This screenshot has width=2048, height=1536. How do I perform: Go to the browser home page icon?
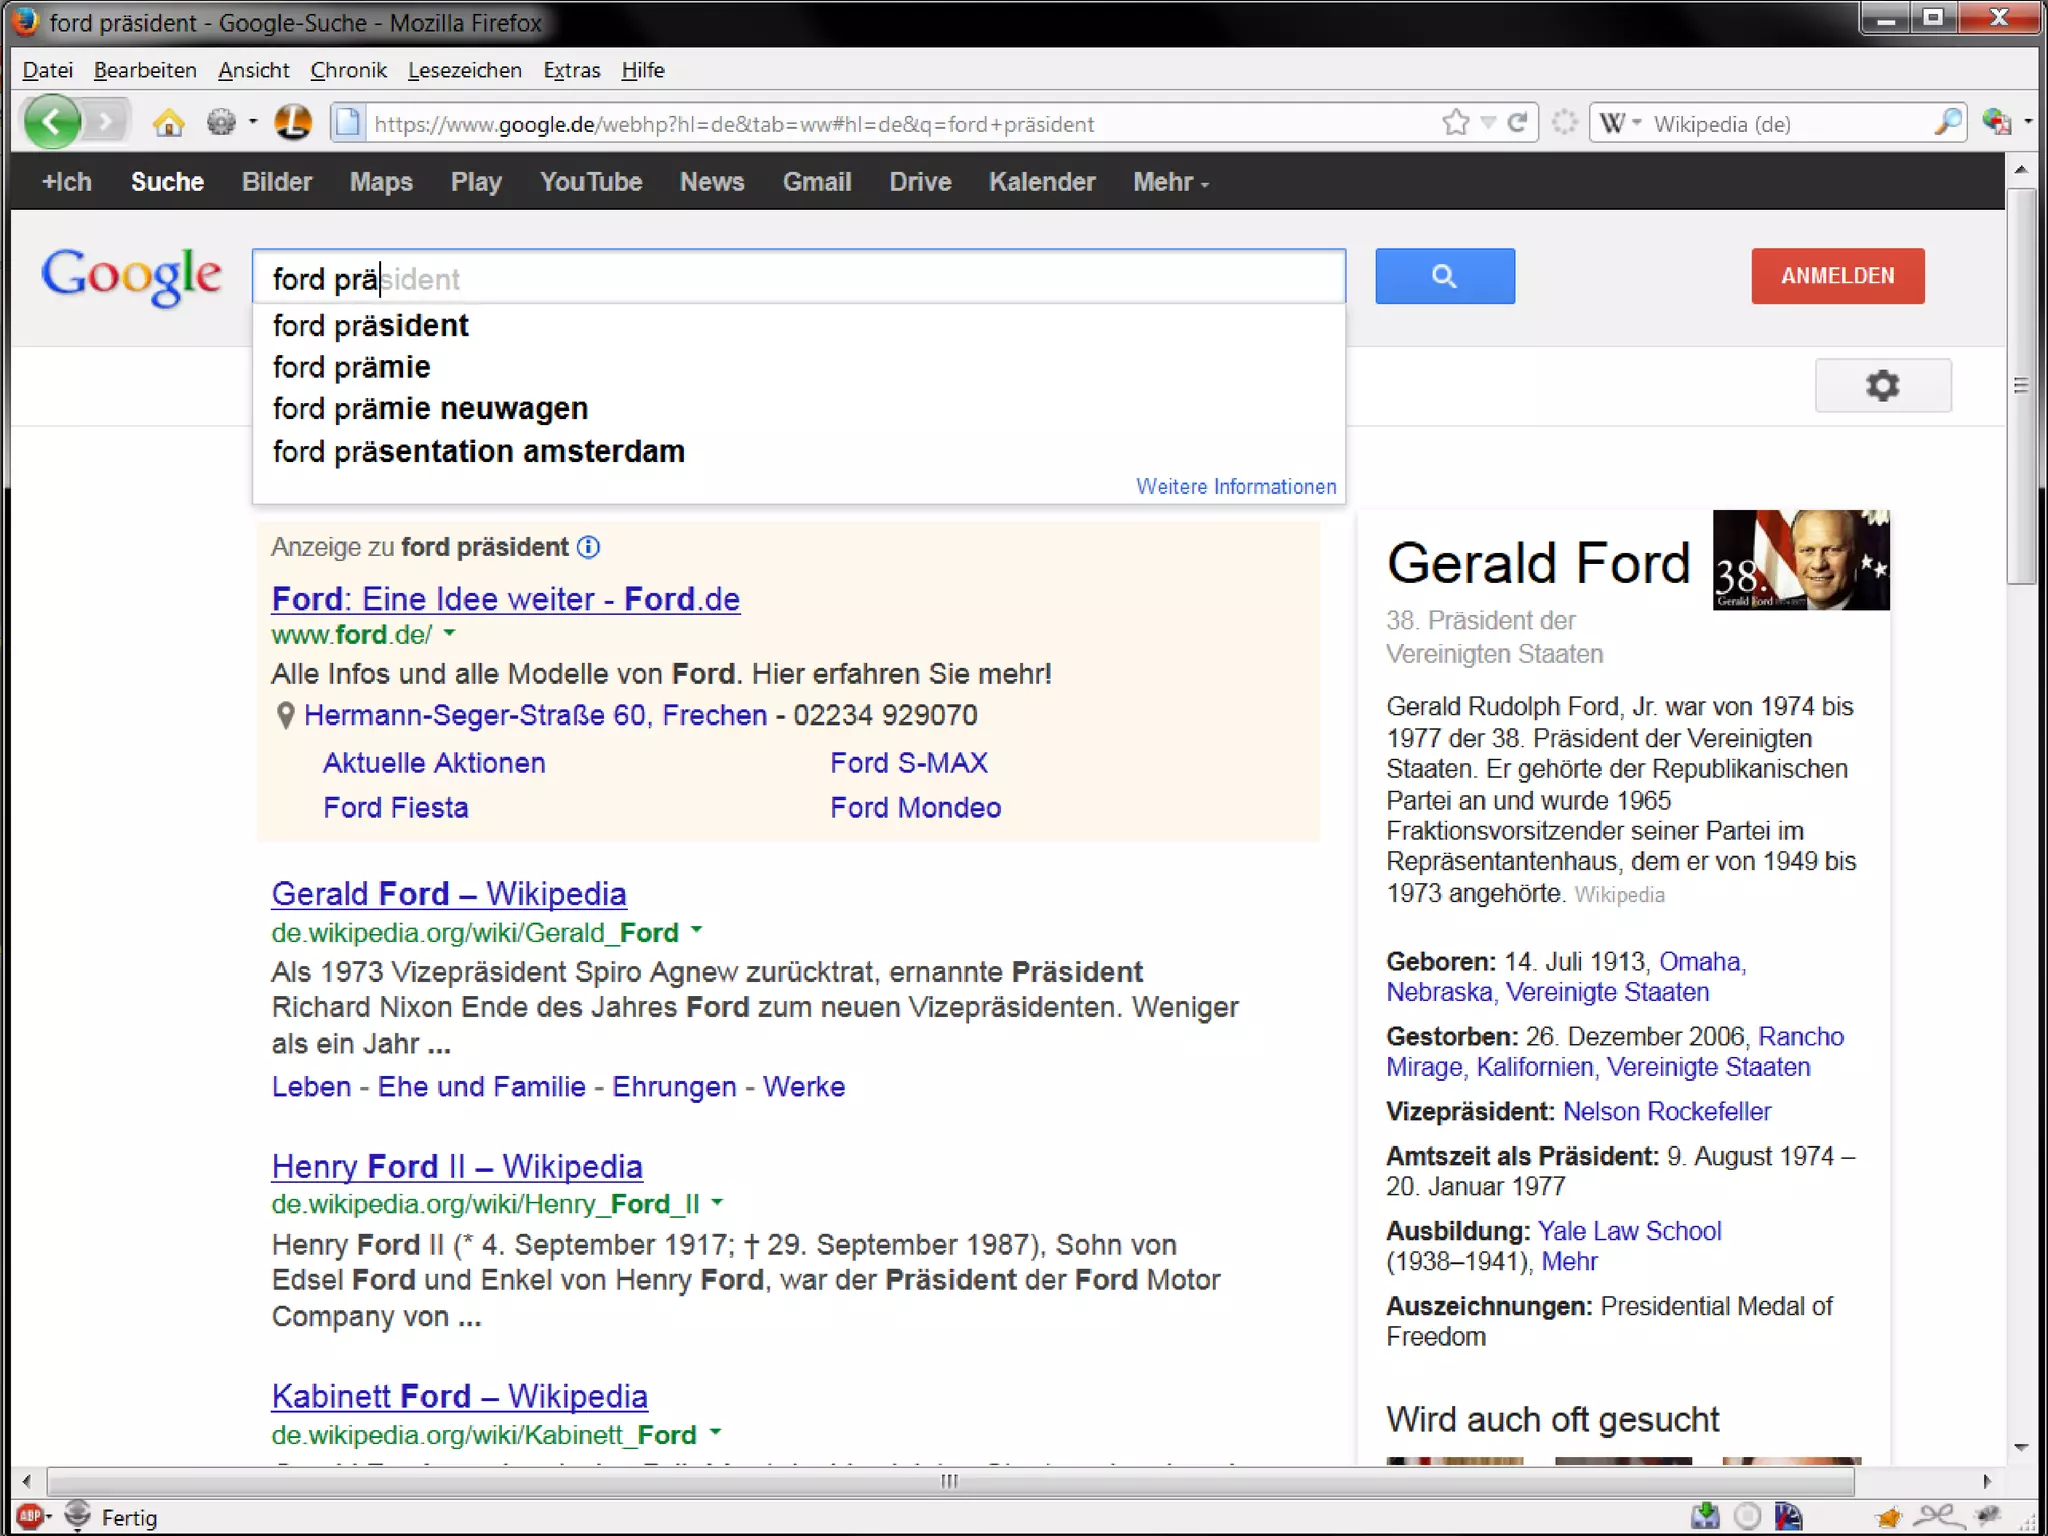(168, 123)
